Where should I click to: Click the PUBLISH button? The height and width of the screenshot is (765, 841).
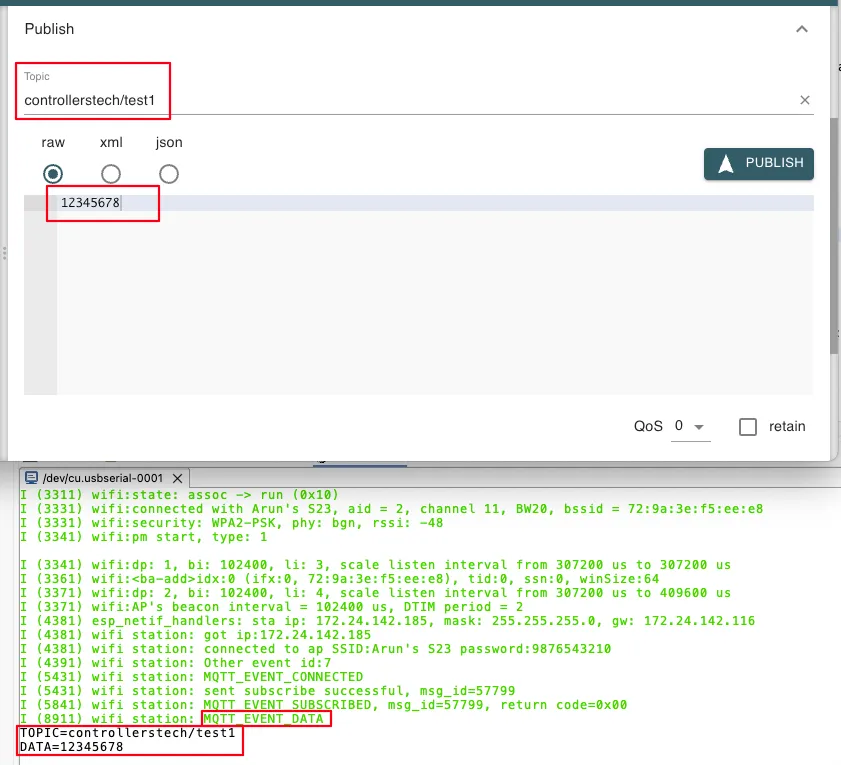click(x=758, y=164)
